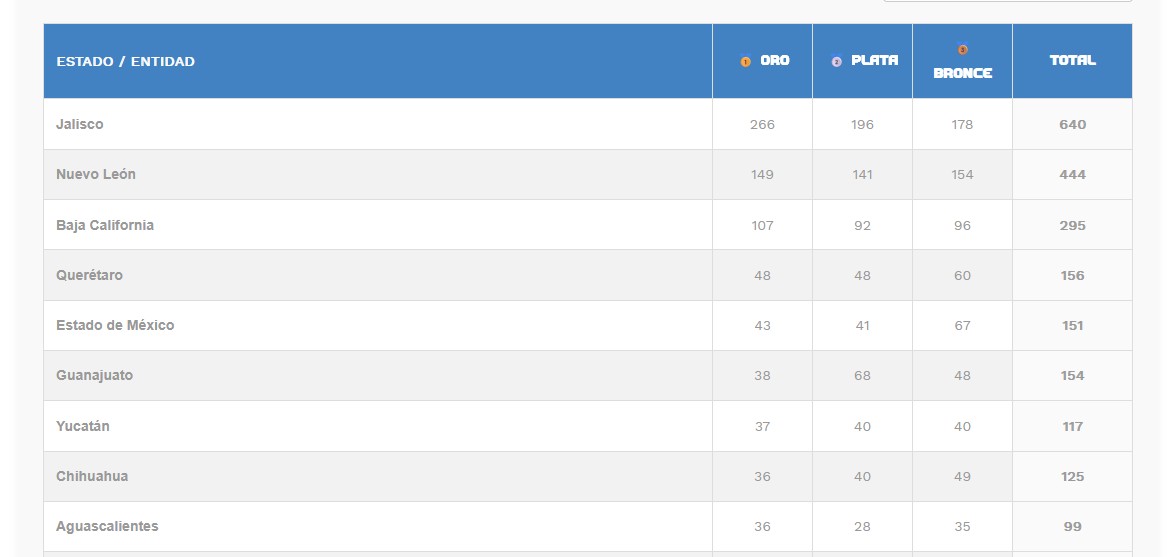Click Nuevo León gold count 149

coord(762,175)
